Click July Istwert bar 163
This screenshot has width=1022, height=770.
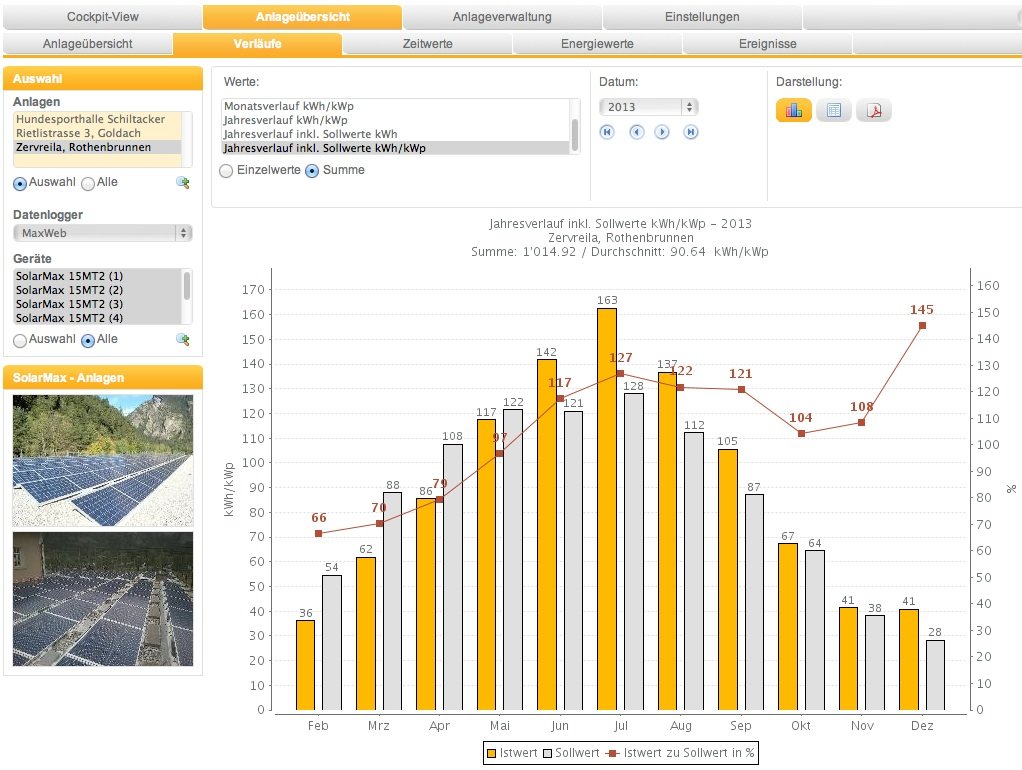(607, 509)
